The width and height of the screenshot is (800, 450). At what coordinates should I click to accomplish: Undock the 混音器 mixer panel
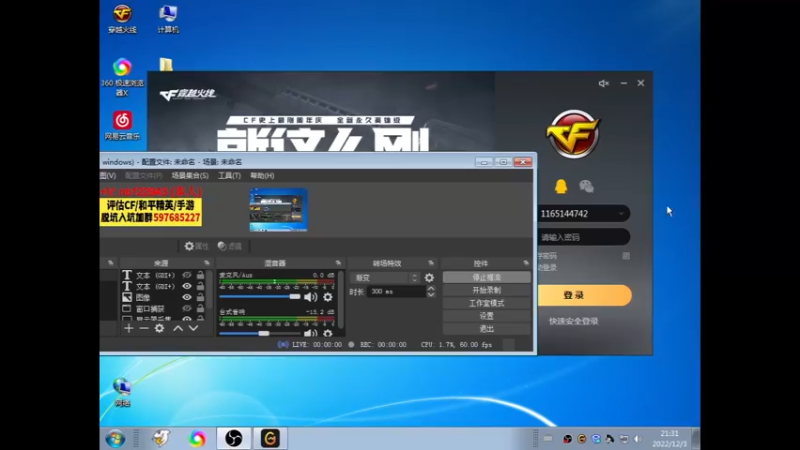pos(338,263)
